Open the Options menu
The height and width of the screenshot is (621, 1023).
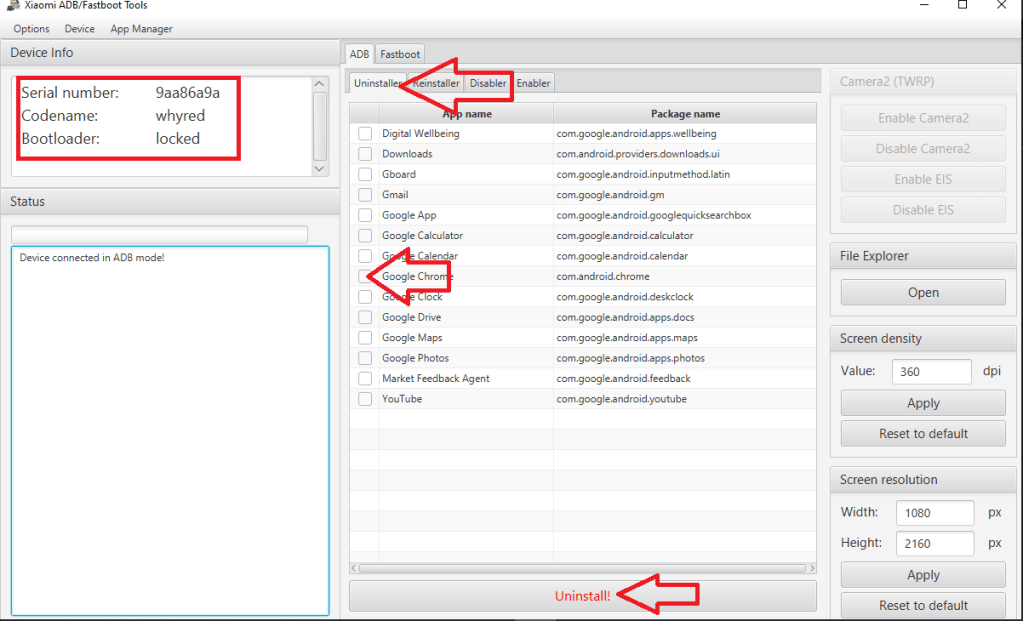coord(31,29)
